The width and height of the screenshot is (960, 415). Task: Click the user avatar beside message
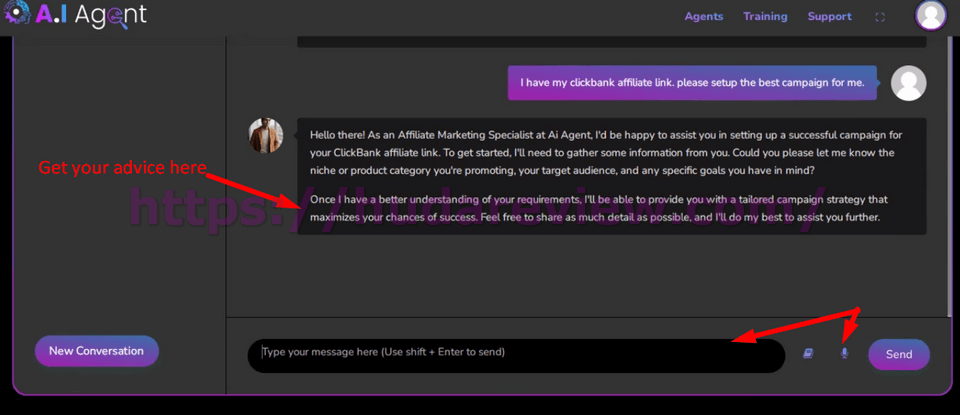pos(908,83)
